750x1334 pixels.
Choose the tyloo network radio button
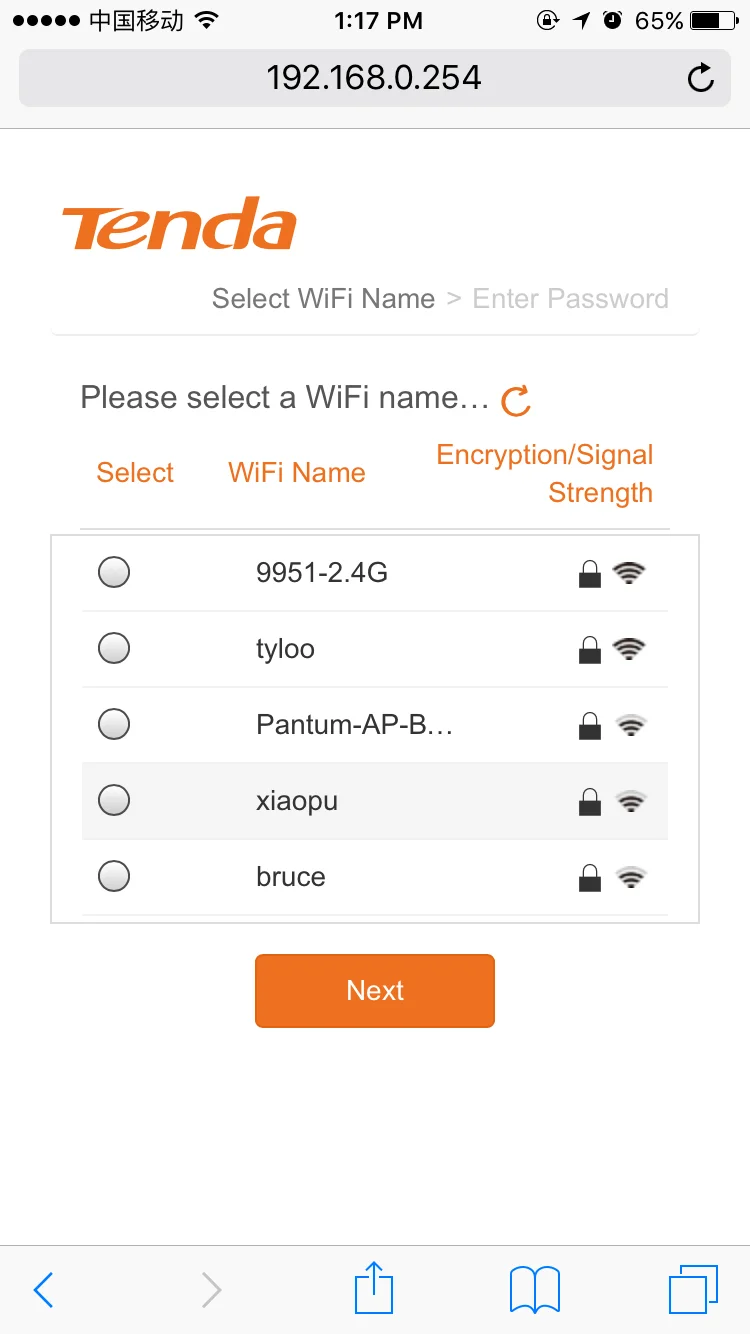click(x=114, y=648)
